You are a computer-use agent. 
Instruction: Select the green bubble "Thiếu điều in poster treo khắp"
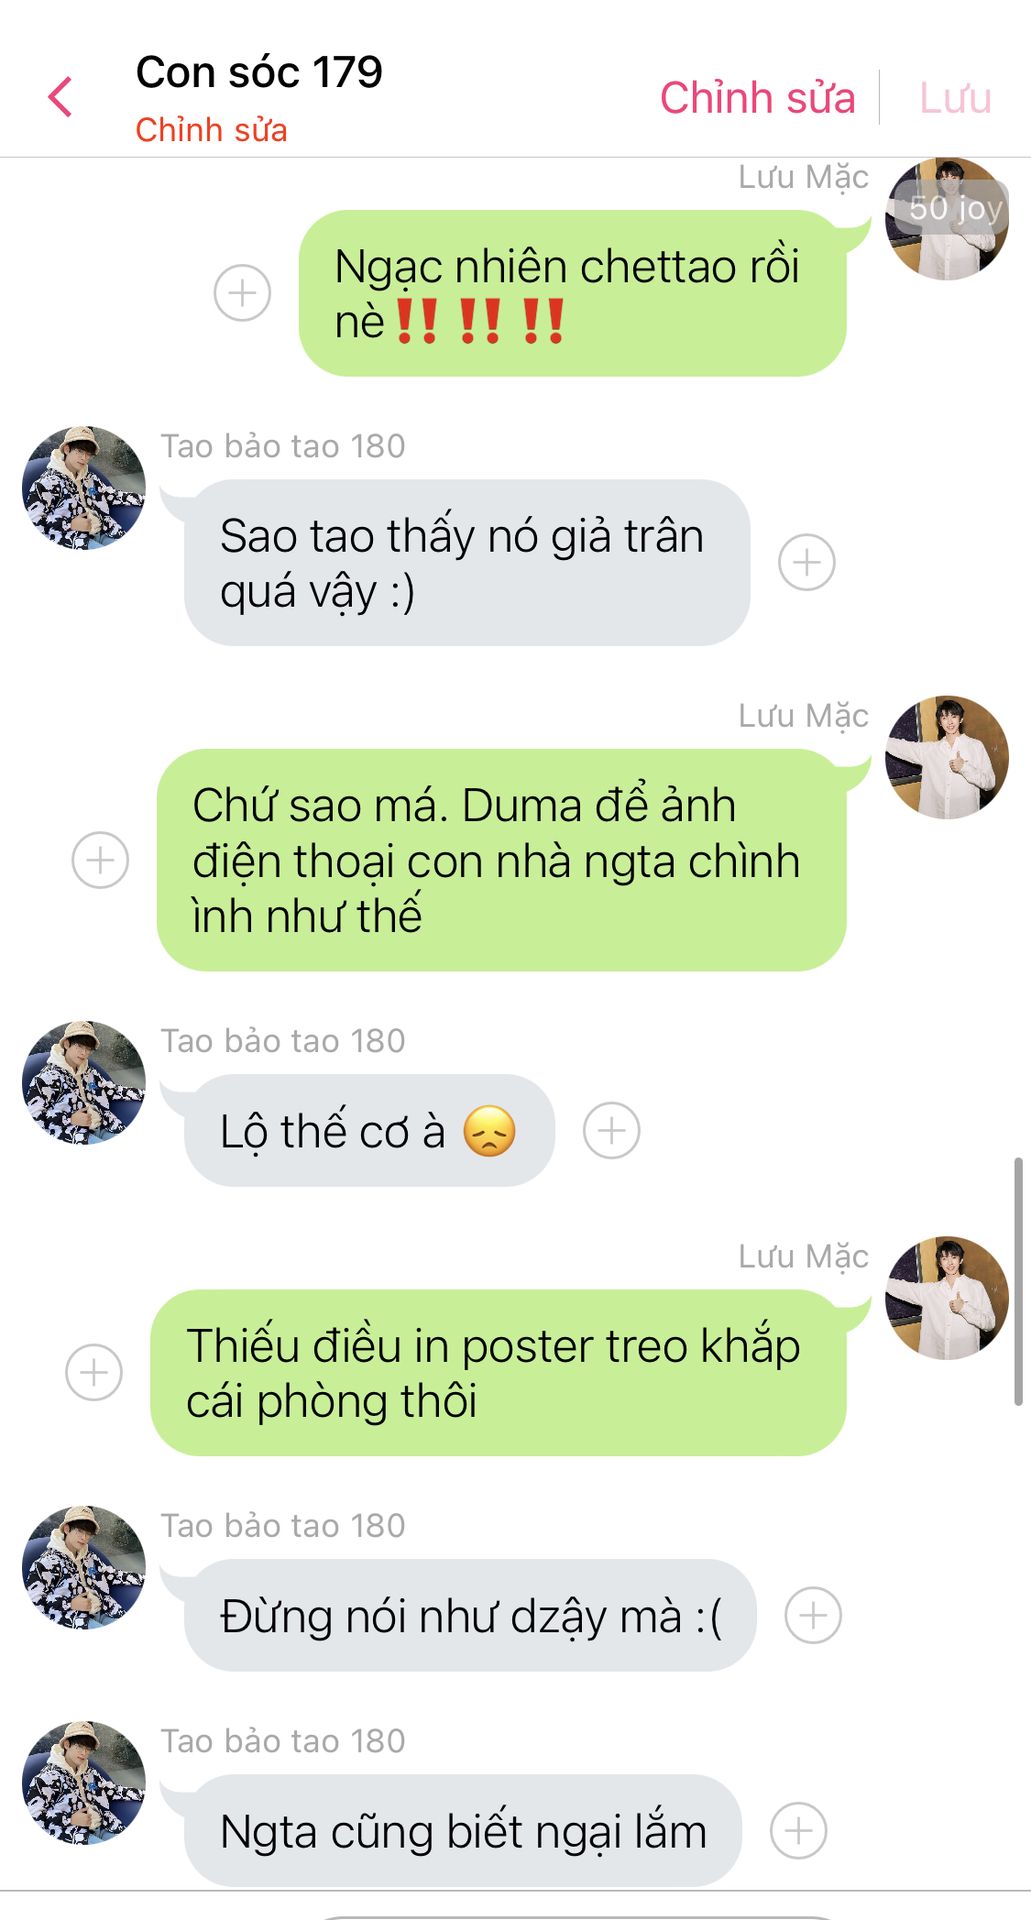click(x=499, y=1372)
